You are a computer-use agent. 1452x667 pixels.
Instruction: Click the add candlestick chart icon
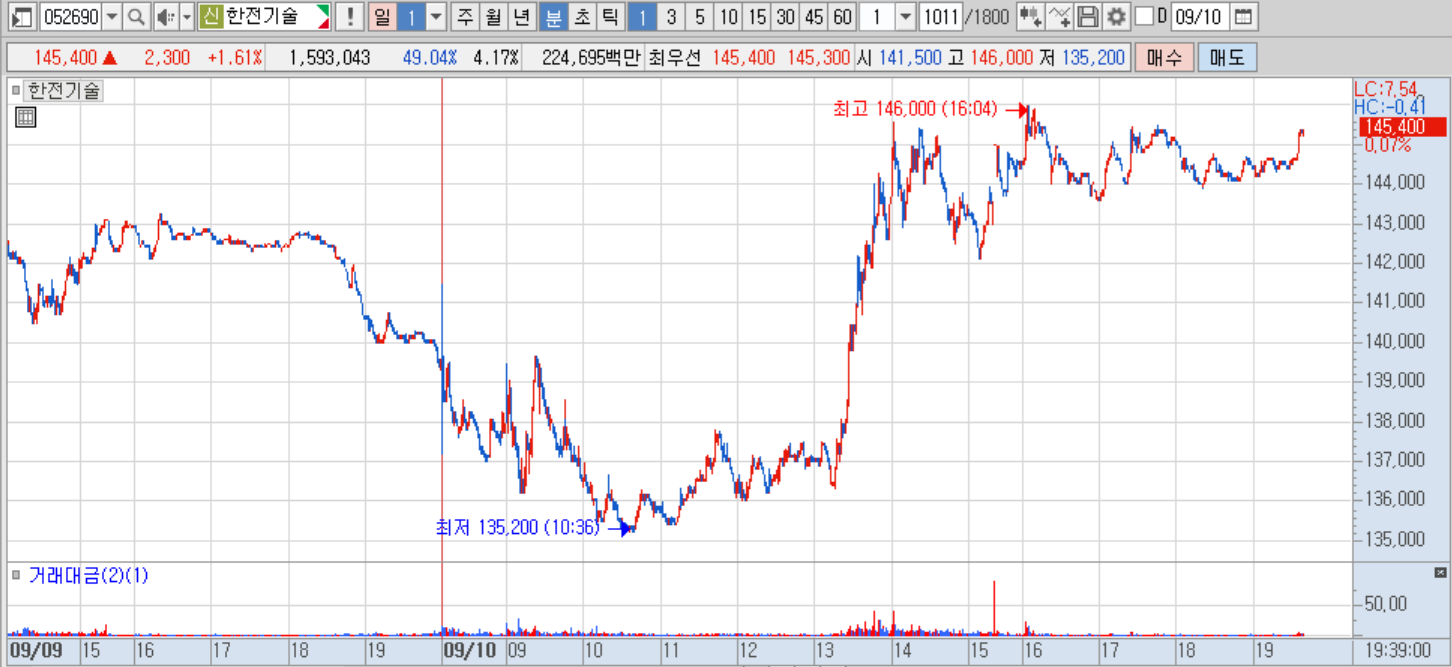point(1031,17)
